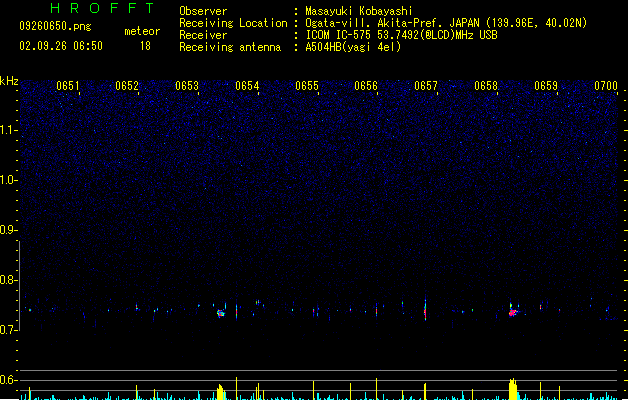Click the Receiver label
Viewport: 629px width, 400px height.
(203, 35)
